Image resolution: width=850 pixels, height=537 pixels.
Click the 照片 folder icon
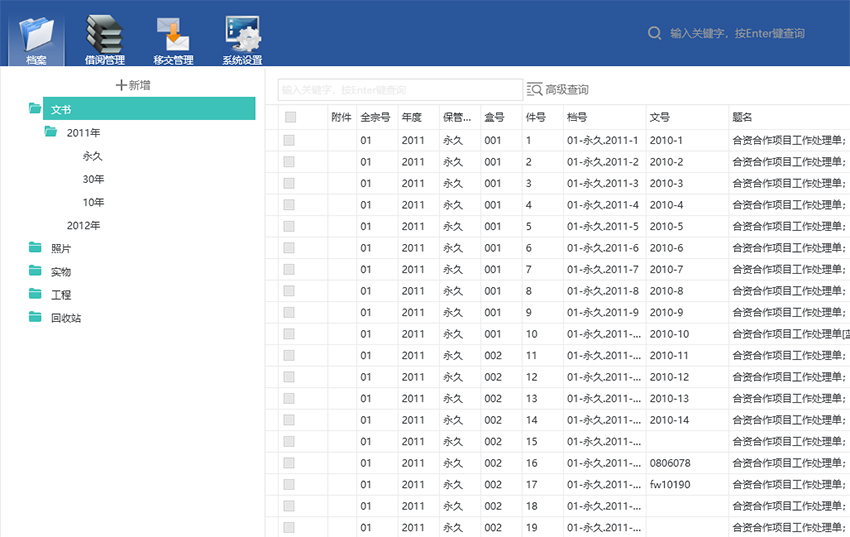coord(35,248)
